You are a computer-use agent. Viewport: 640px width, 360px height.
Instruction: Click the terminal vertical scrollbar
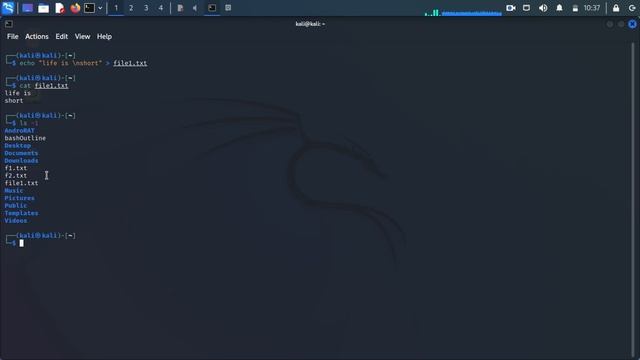point(633,200)
